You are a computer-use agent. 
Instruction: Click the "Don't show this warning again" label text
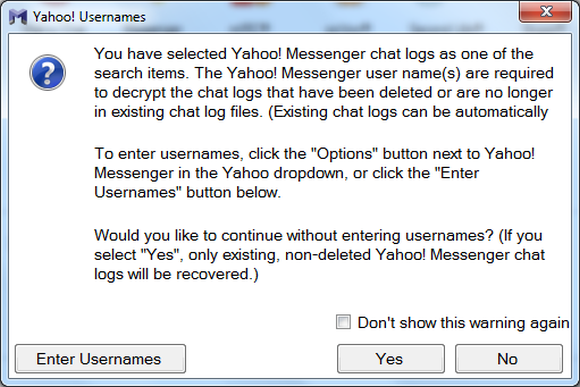point(463,323)
